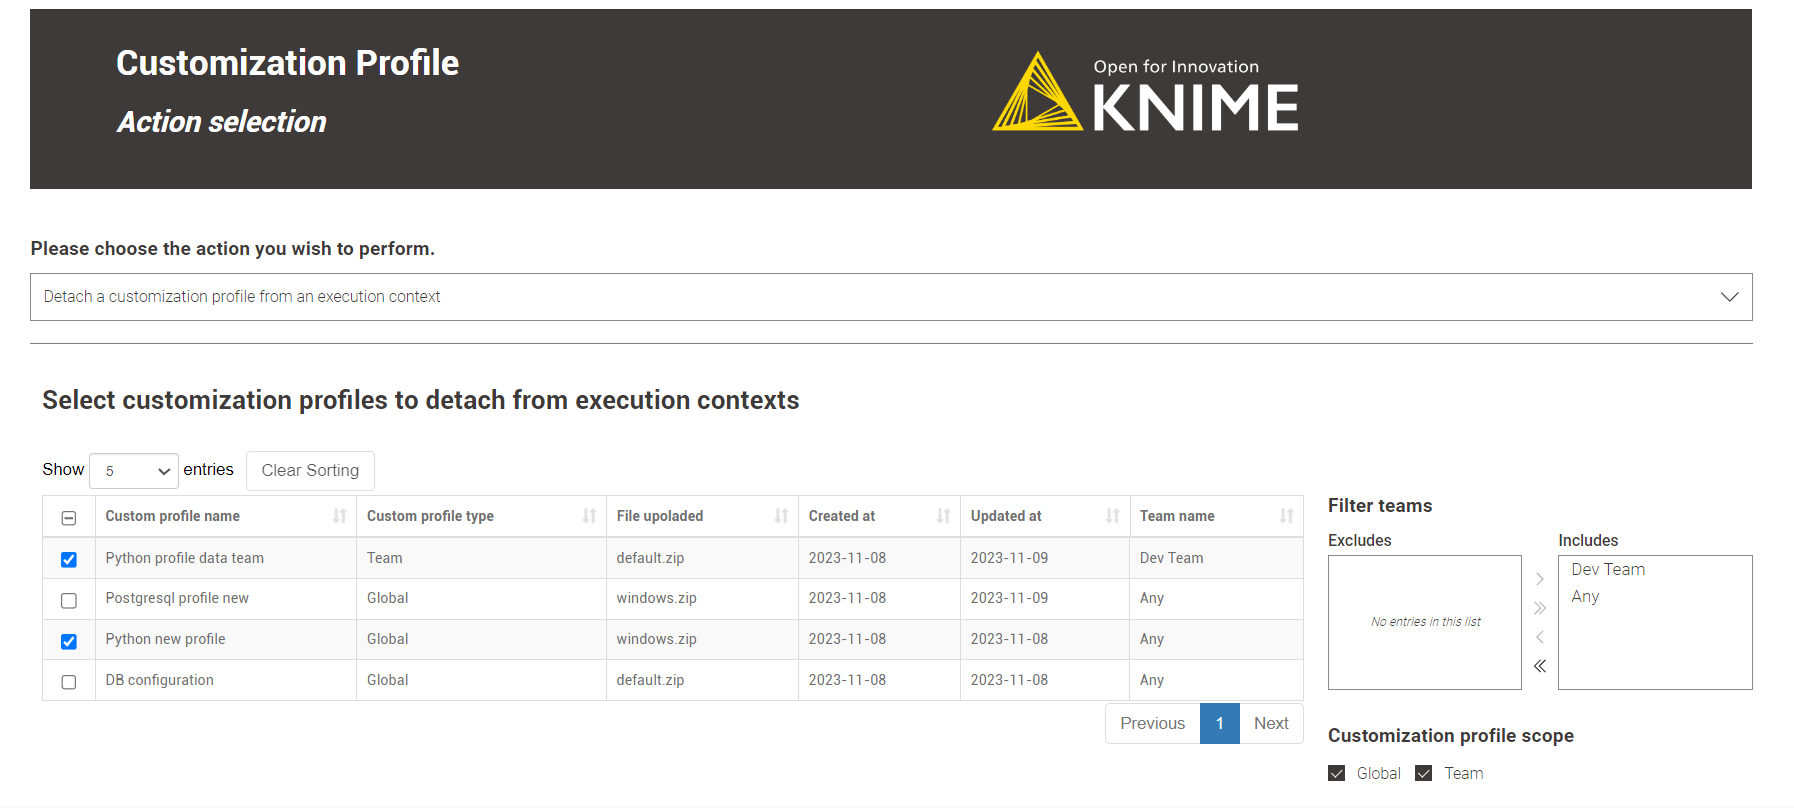This screenshot has height=808, width=1794.
Task: Click the Clear Sorting button
Action: click(x=310, y=471)
